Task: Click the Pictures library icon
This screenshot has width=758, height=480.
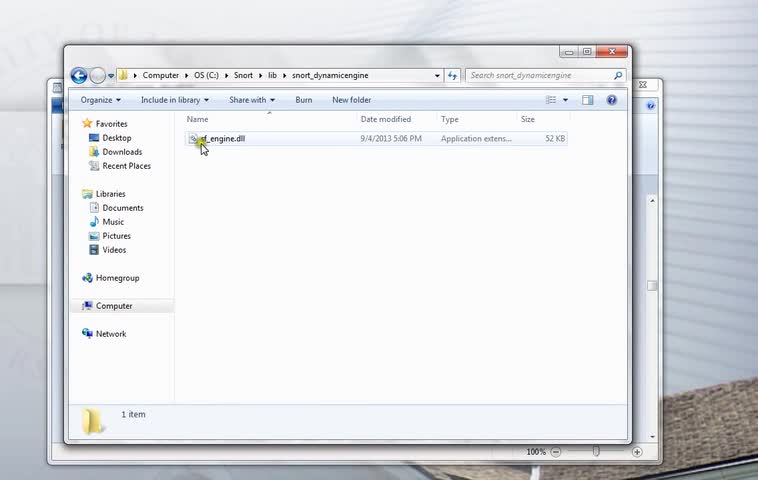Action: pyautogui.click(x=94, y=236)
